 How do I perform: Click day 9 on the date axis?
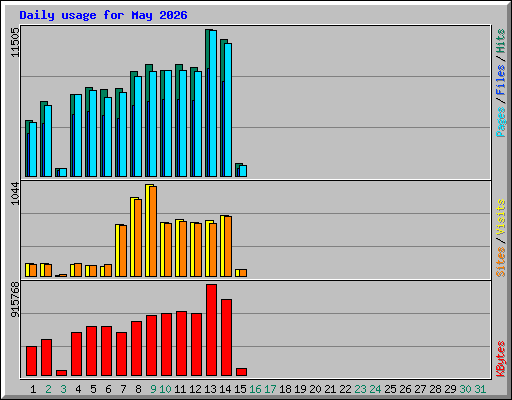153,389
